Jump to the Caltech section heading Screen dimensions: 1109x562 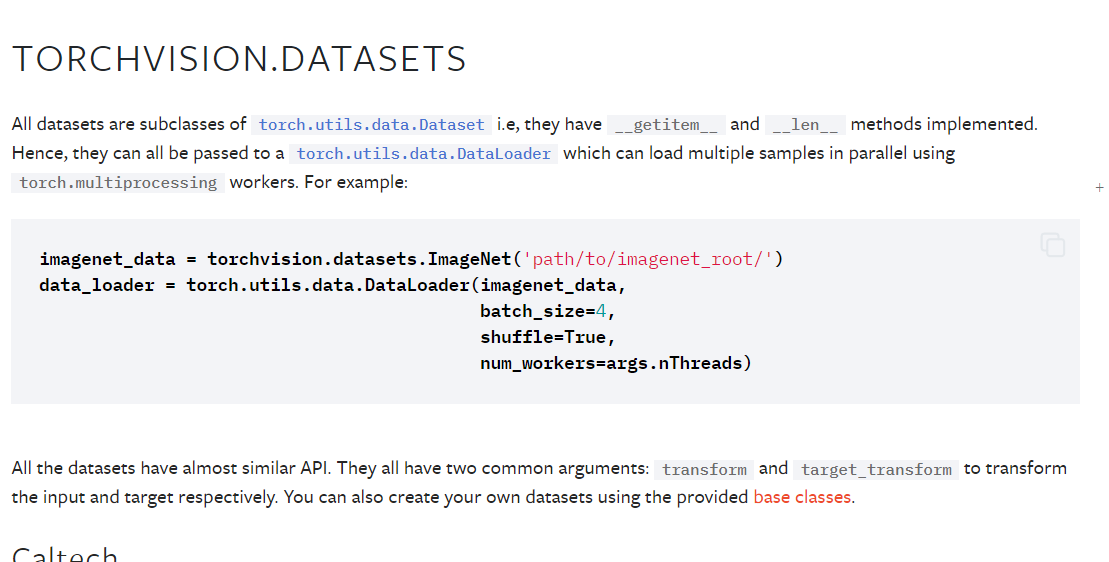point(65,554)
